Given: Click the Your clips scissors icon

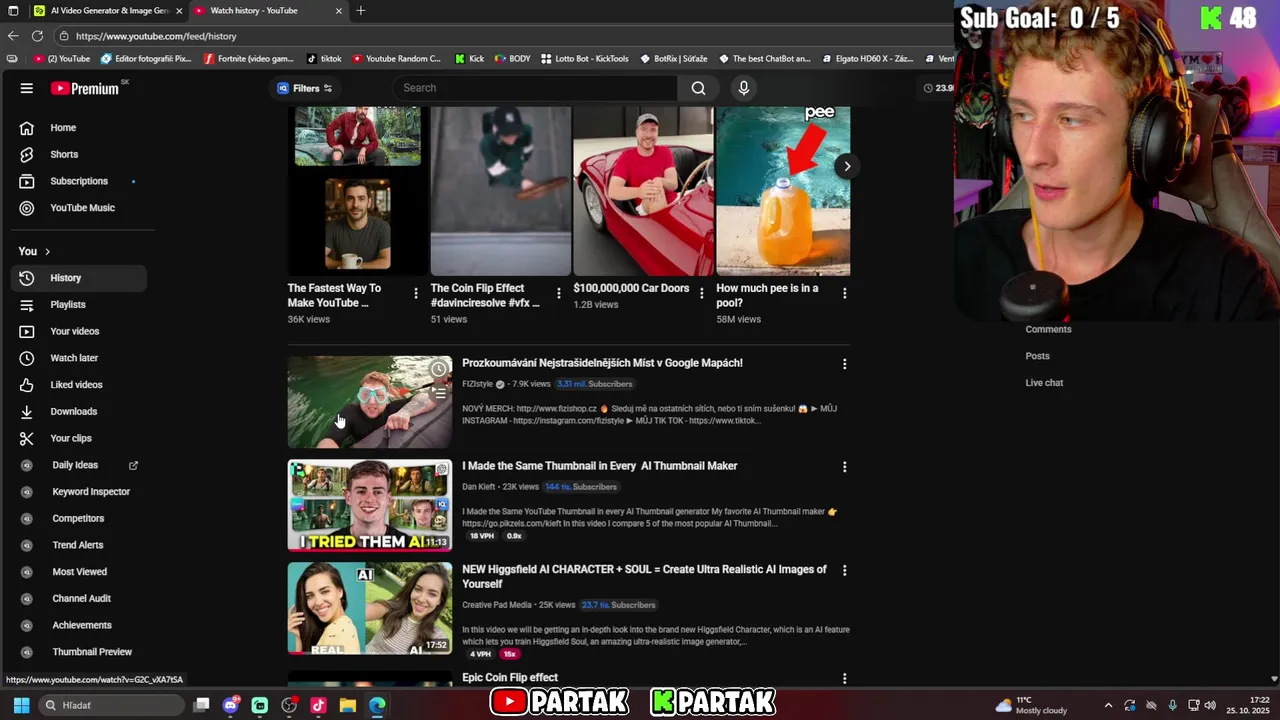Looking at the screenshot, I should coord(27,438).
